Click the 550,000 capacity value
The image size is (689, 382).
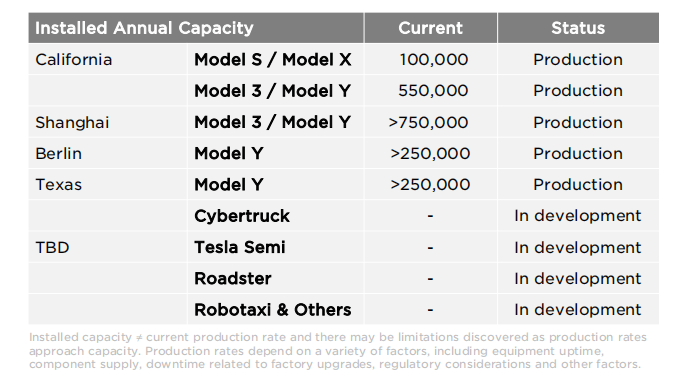point(433,91)
